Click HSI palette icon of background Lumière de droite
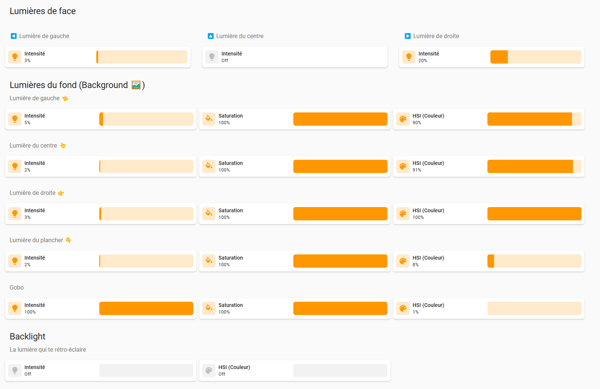This screenshot has height=389, width=600. coord(403,214)
